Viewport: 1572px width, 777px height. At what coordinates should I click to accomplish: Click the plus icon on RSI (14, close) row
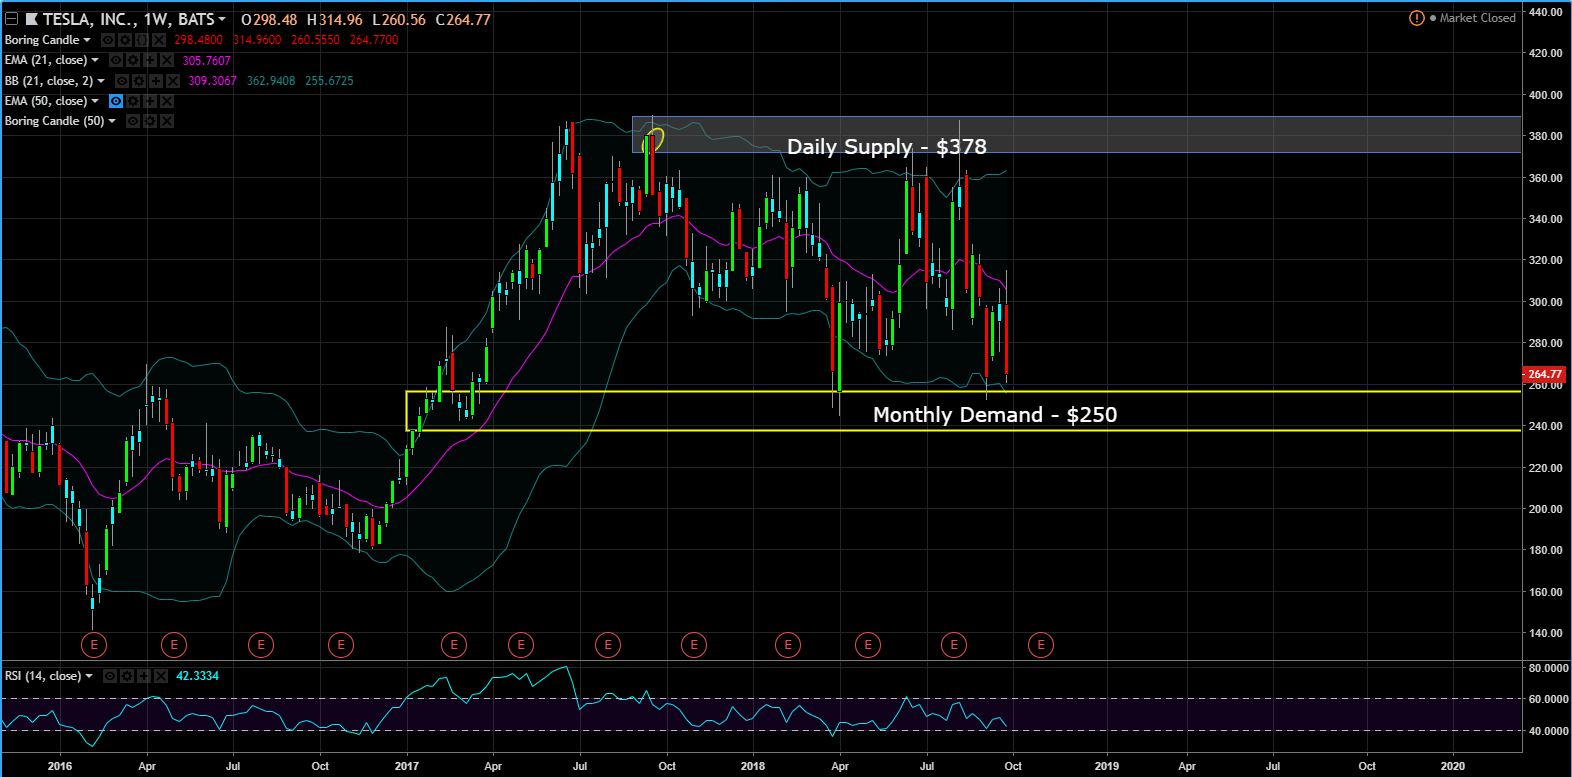pos(144,676)
